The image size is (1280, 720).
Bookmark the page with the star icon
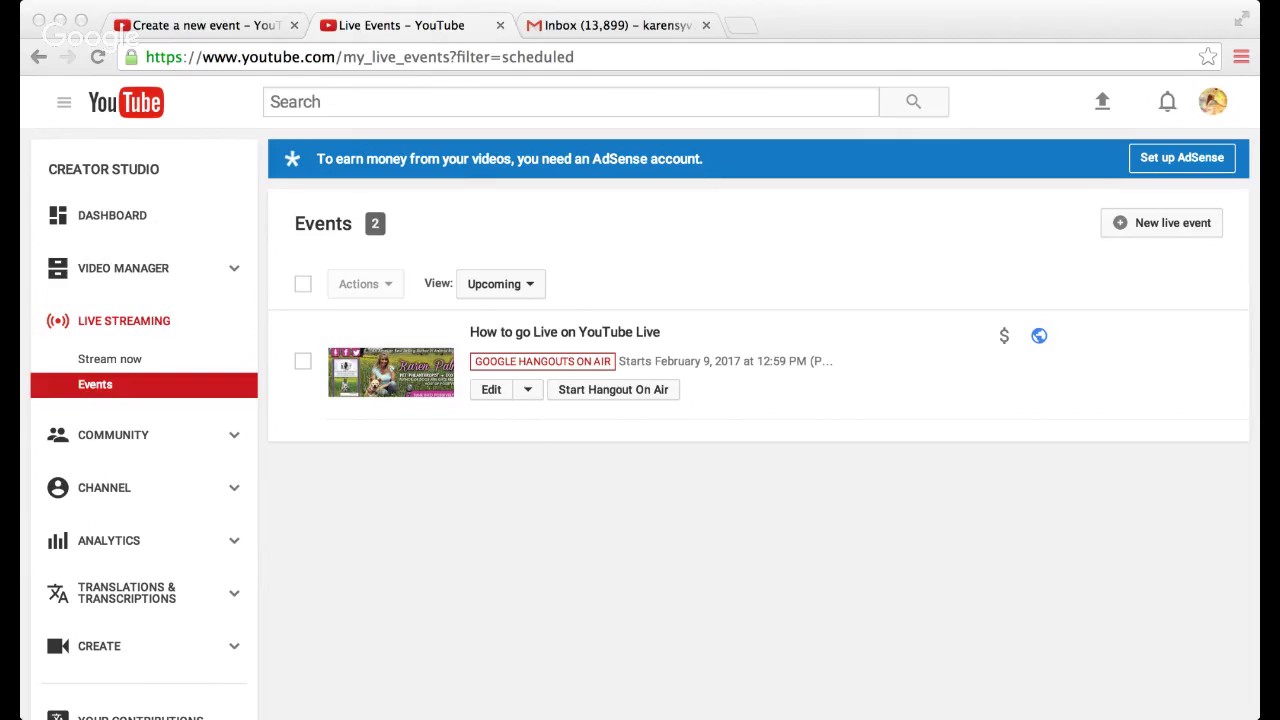pyautogui.click(x=1208, y=57)
